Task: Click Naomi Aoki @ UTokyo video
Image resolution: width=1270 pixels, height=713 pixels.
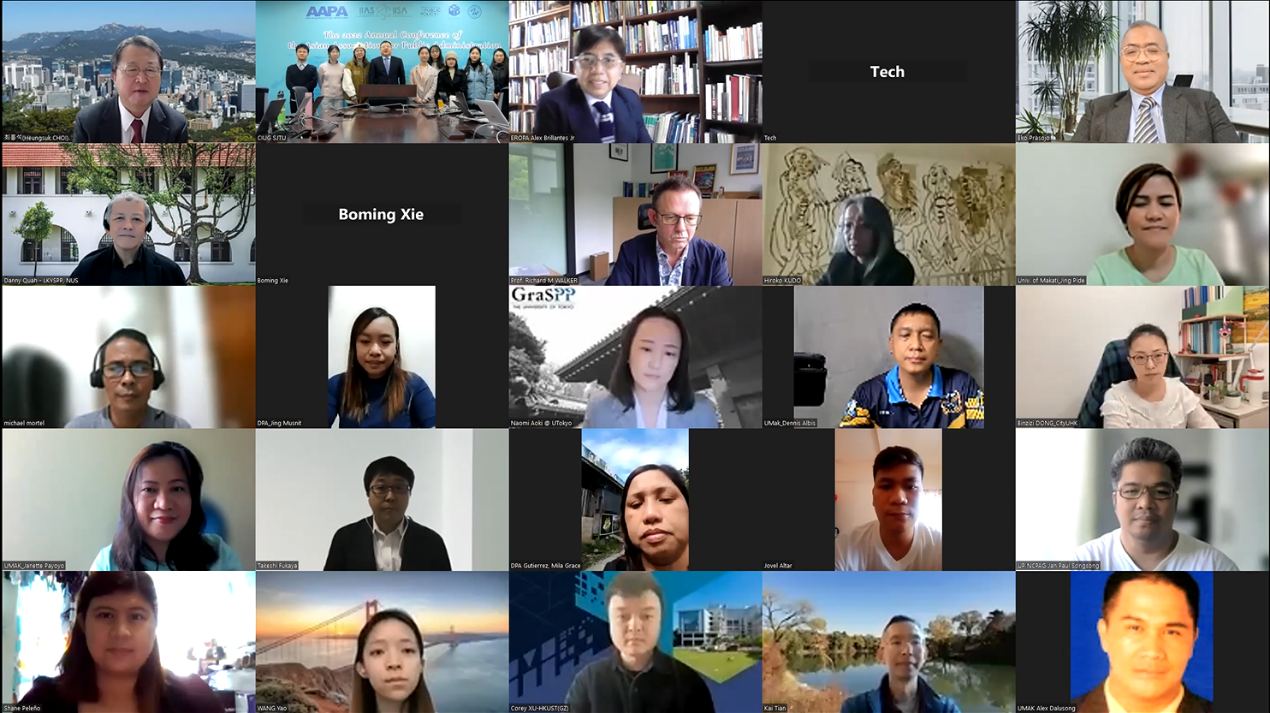Action: coord(635,357)
